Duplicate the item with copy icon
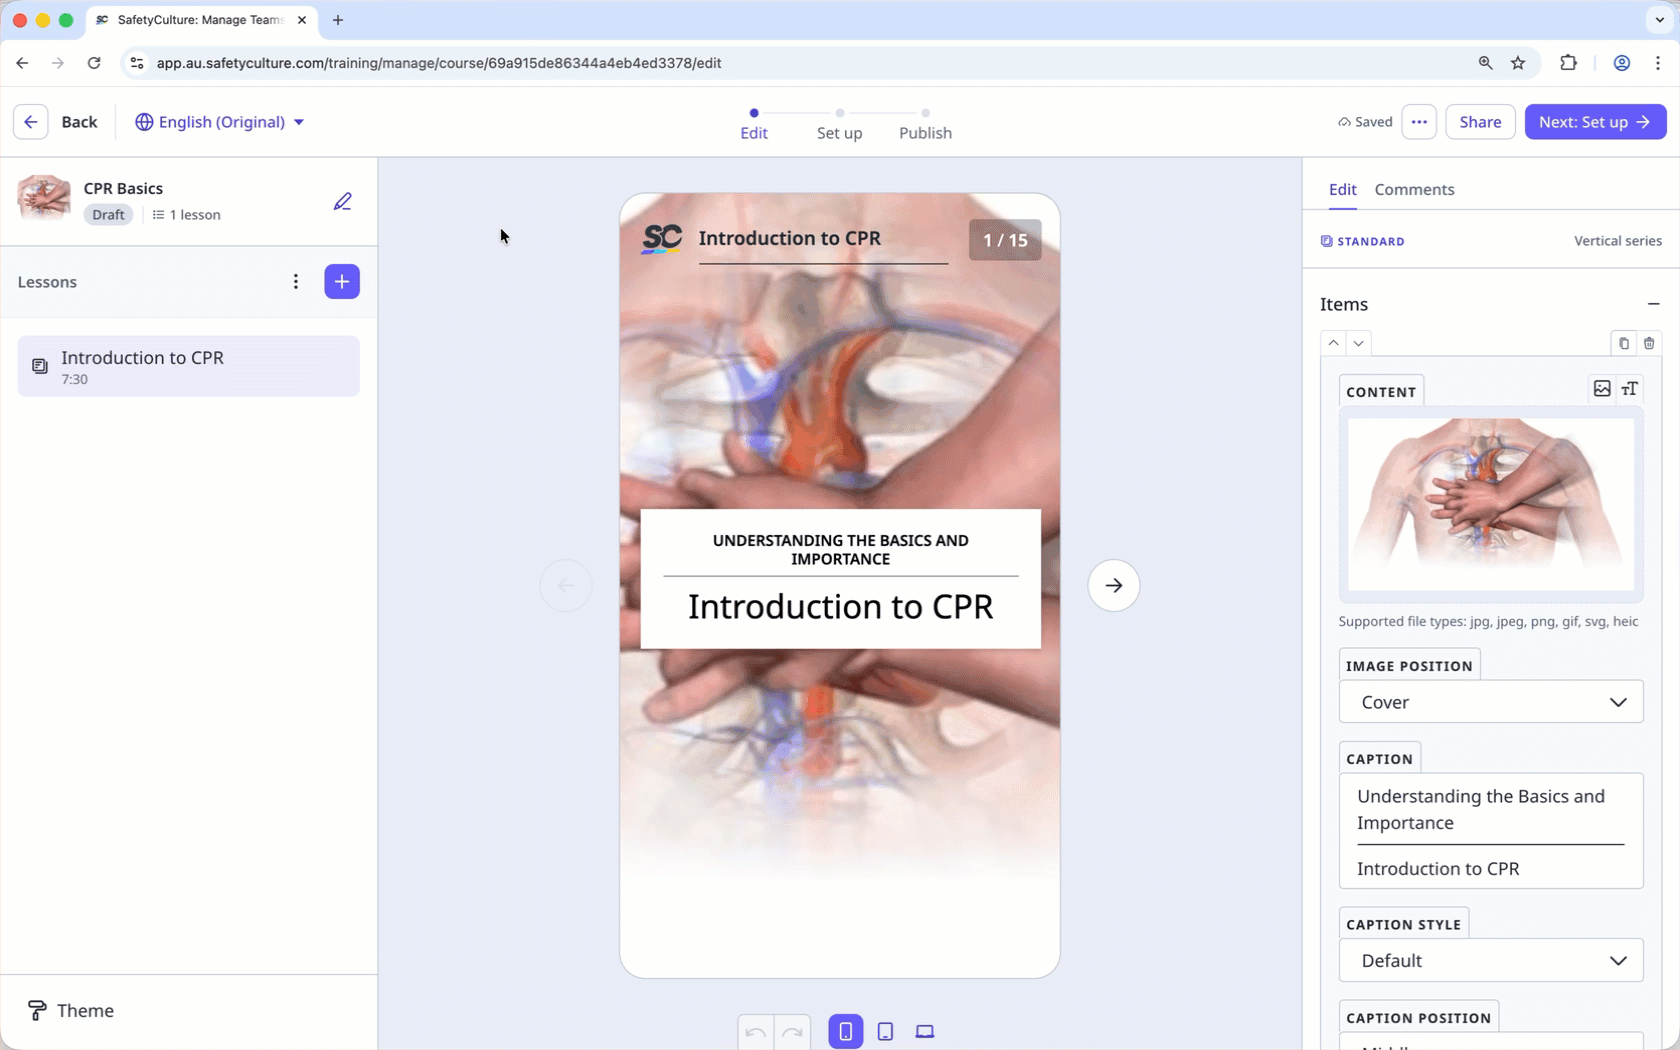This screenshot has width=1680, height=1050. point(1623,343)
